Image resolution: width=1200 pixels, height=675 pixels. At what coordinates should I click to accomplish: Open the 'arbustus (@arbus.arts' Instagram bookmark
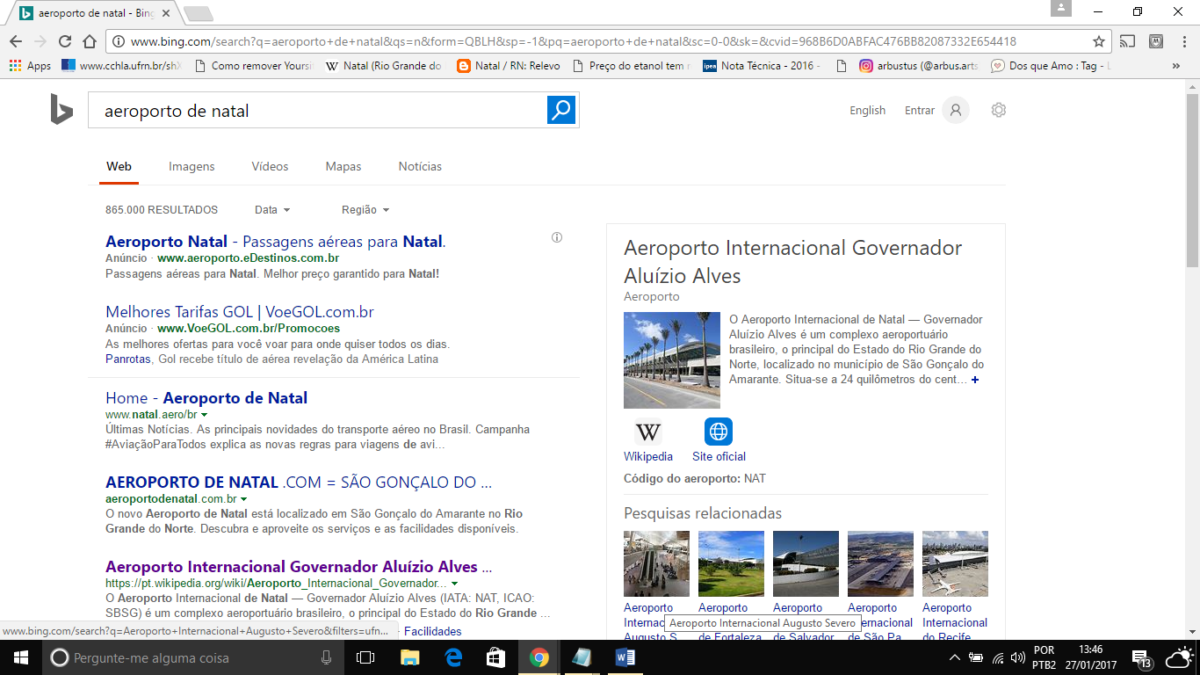[x=918, y=66]
